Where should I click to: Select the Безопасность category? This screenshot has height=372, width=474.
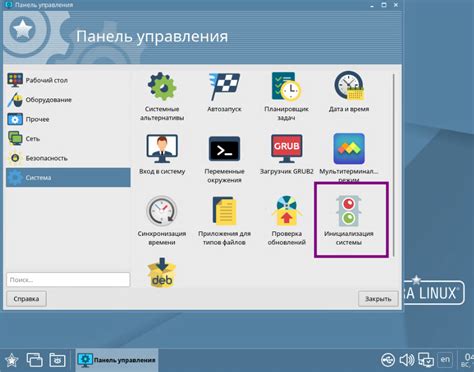[x=68, y=158]
